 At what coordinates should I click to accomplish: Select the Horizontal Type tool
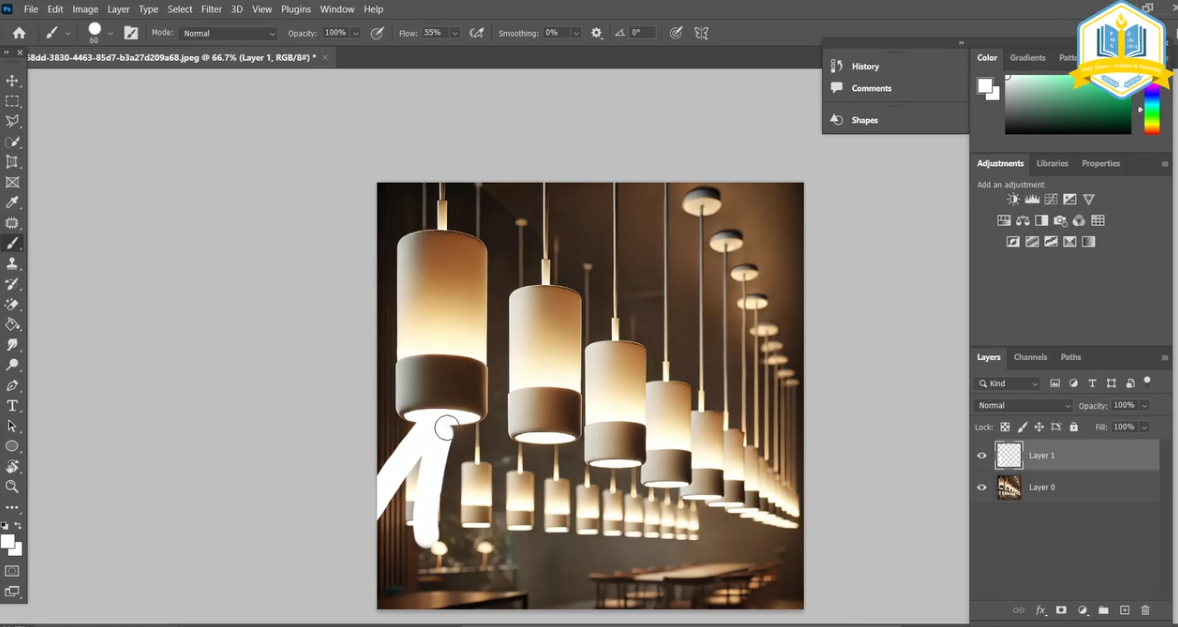click(12, 406)
